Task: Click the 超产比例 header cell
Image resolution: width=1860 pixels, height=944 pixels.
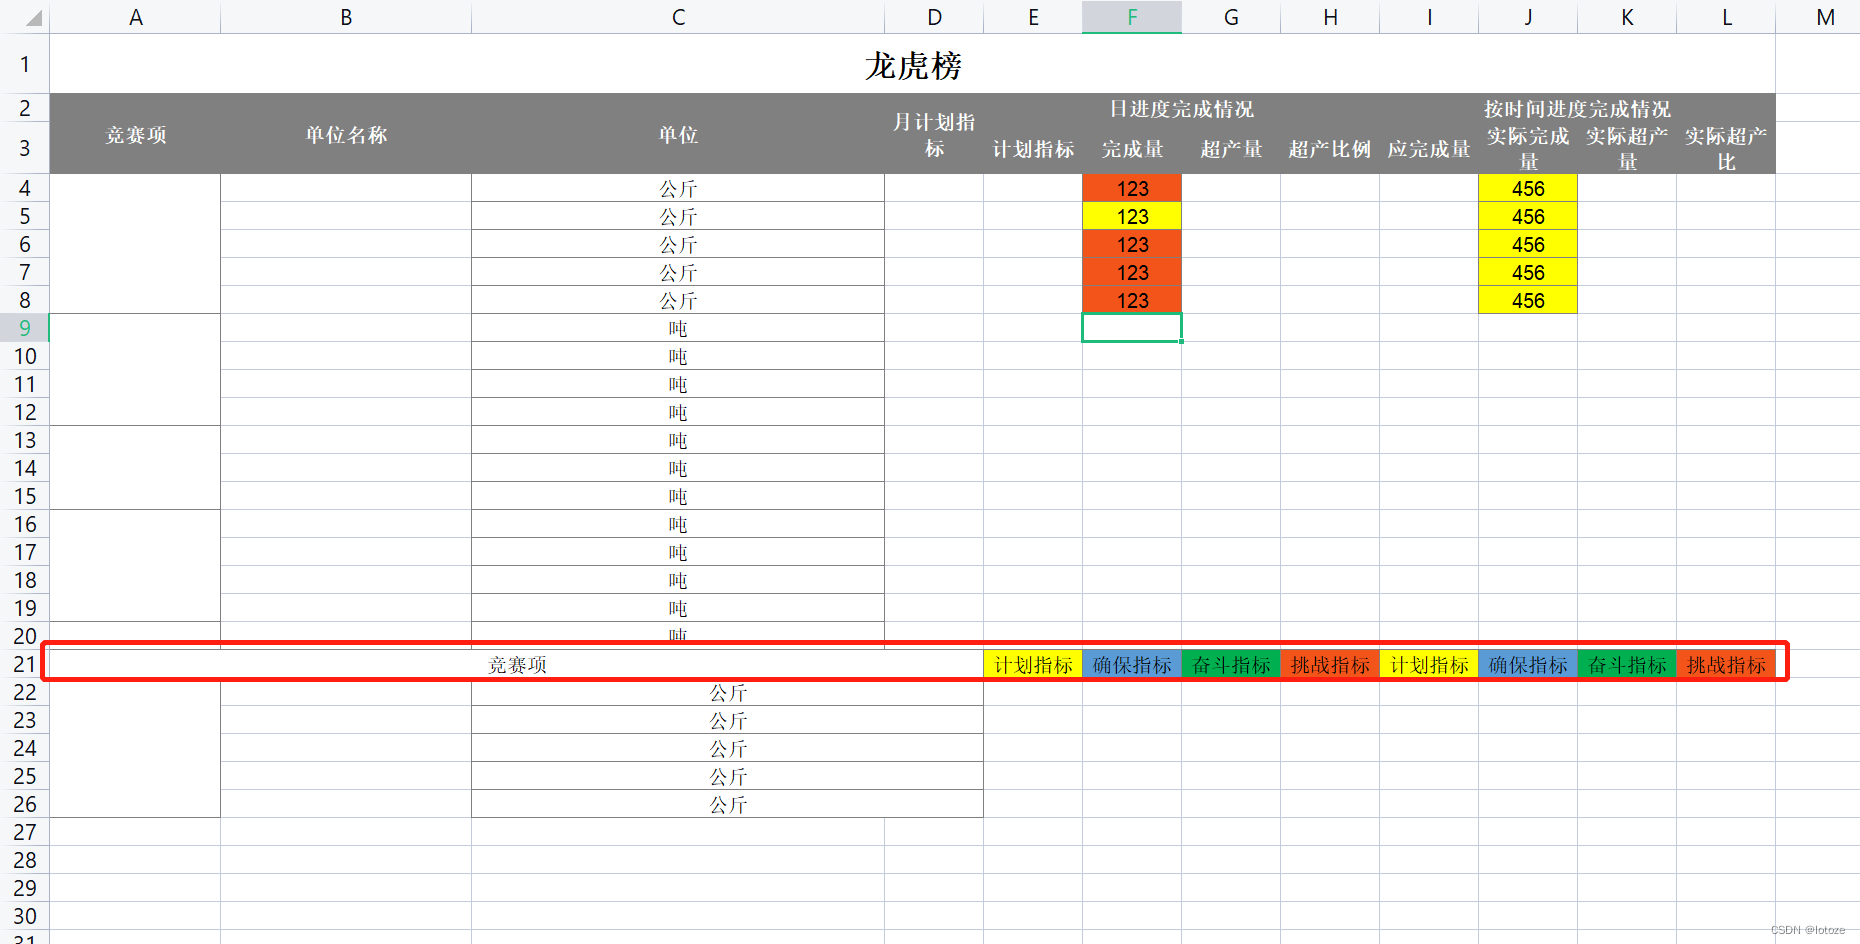Action: pyautogui.click(x=1329, y=148)
